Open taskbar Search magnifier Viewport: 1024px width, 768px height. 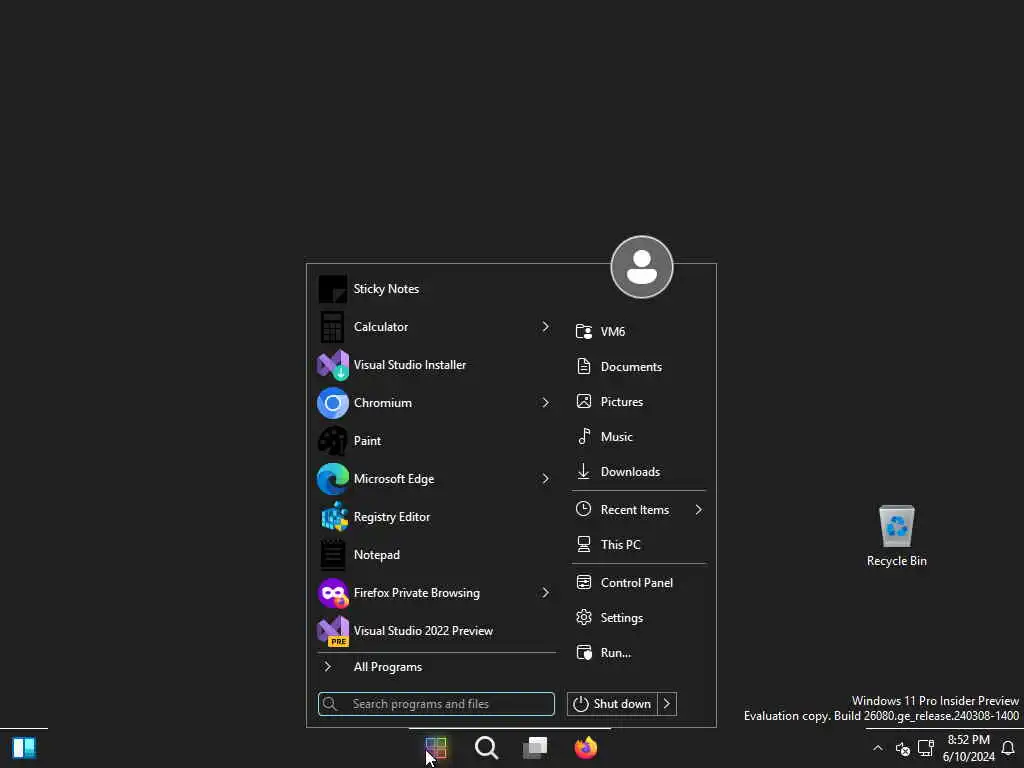click(x=486, y=748)
